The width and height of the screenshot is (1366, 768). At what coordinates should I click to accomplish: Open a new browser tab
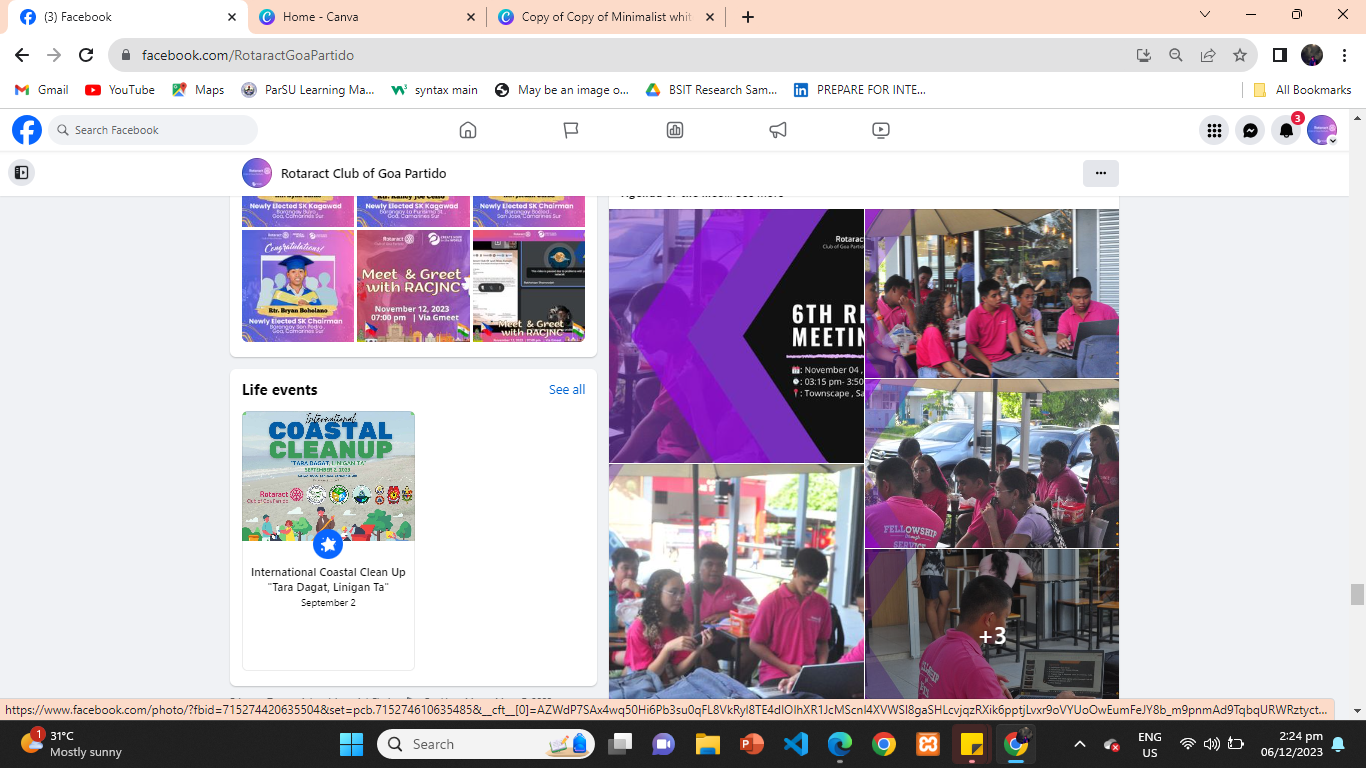[x=748, y=17]
